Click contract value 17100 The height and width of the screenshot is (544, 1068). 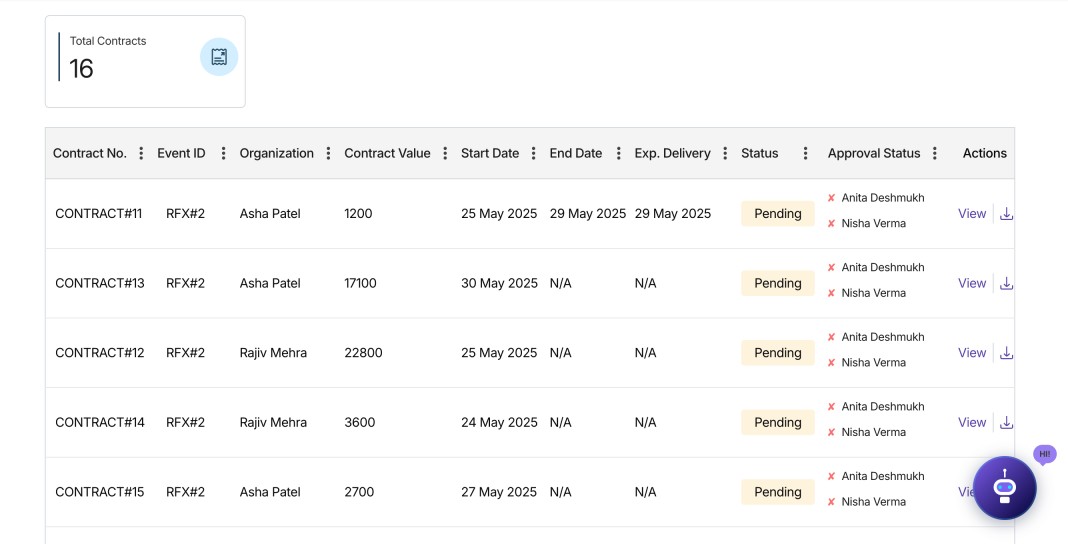tap(360, 283)
